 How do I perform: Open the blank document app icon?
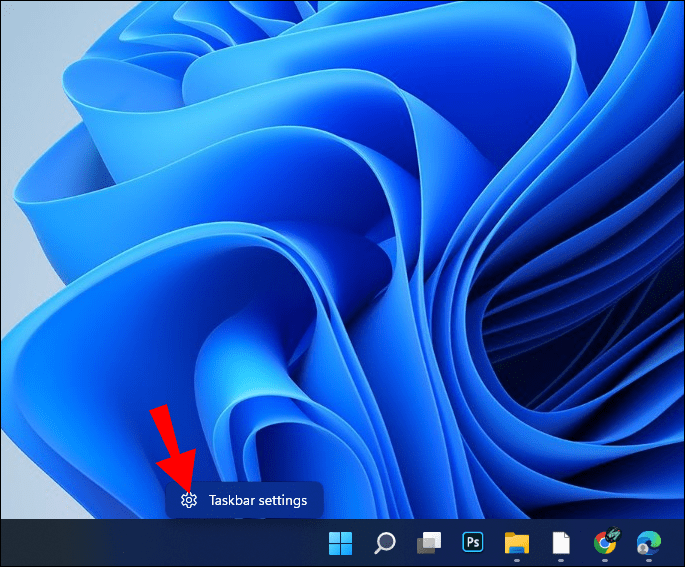pyautogui.click(x=561, y=543)
